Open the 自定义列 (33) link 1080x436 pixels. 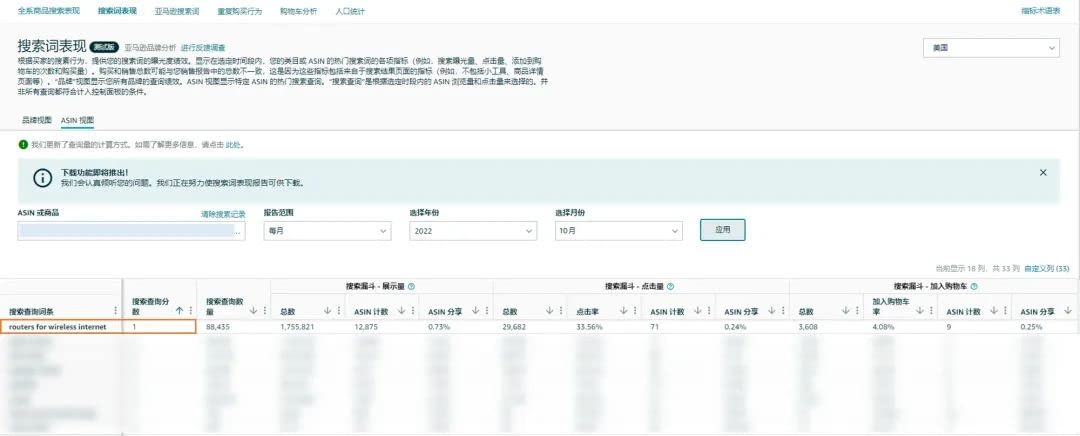point(1047,268)
